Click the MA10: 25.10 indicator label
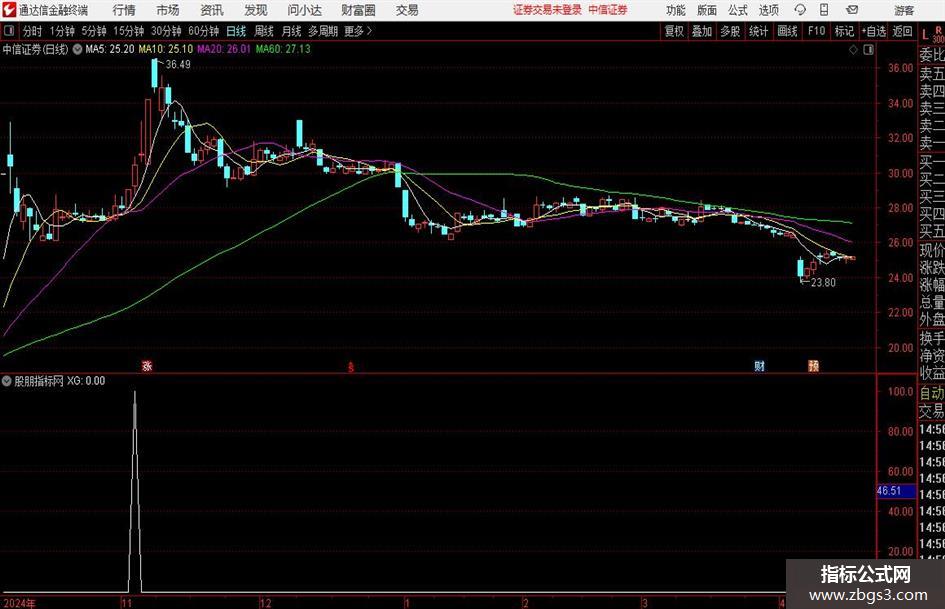Screen dimensions: 945x609 (166, 49)
